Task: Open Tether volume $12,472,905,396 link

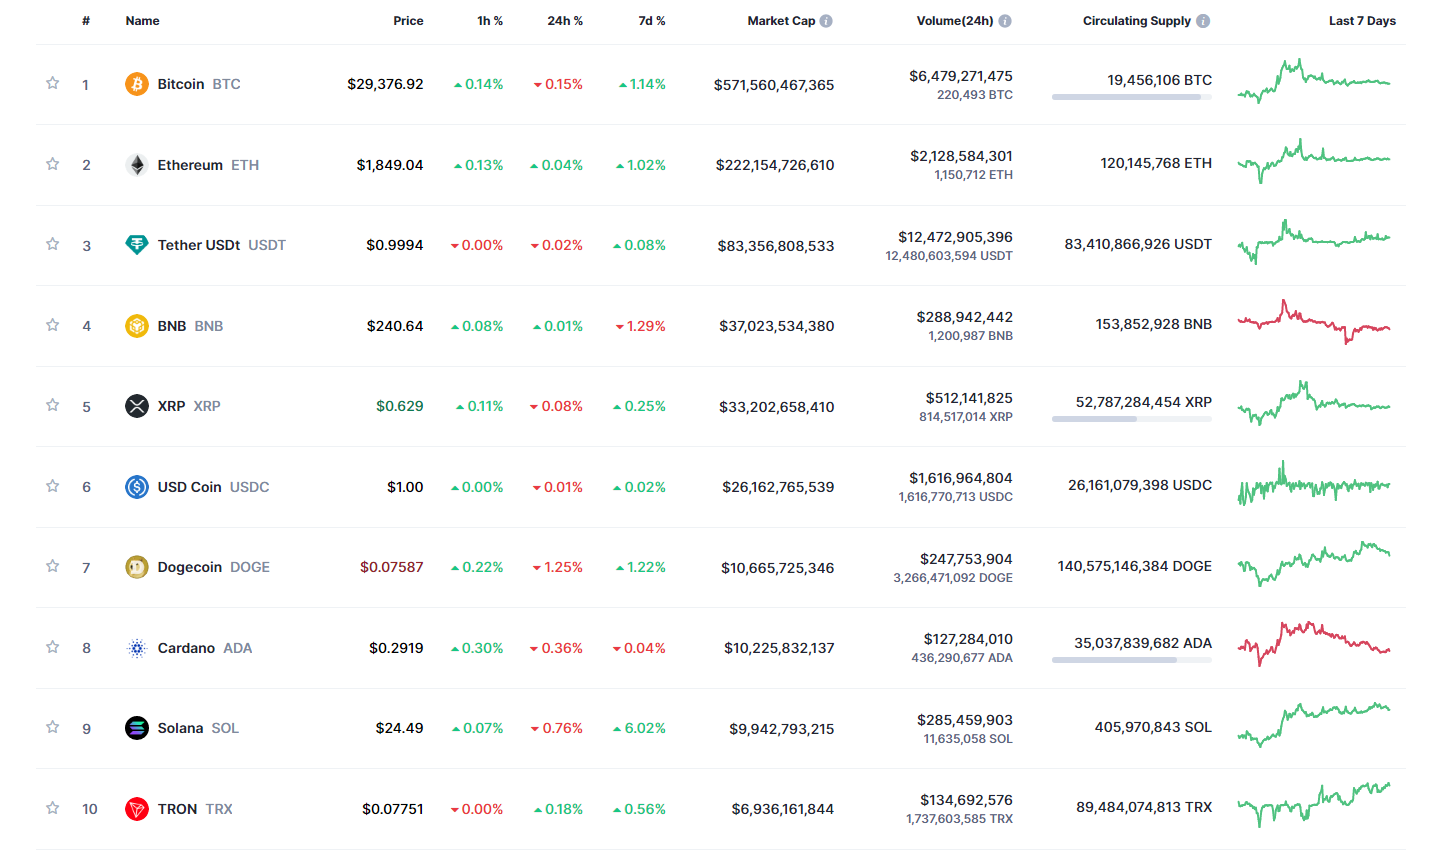Action: pos(955,237)
